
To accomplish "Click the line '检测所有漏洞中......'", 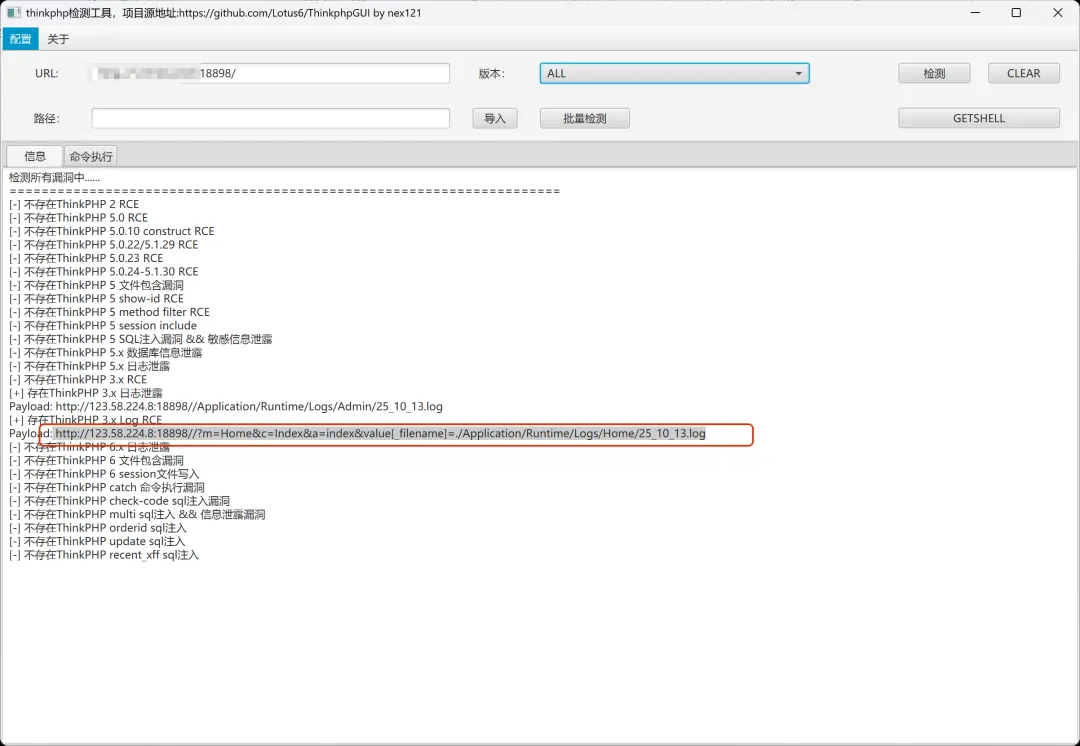I will coord(54,177).
